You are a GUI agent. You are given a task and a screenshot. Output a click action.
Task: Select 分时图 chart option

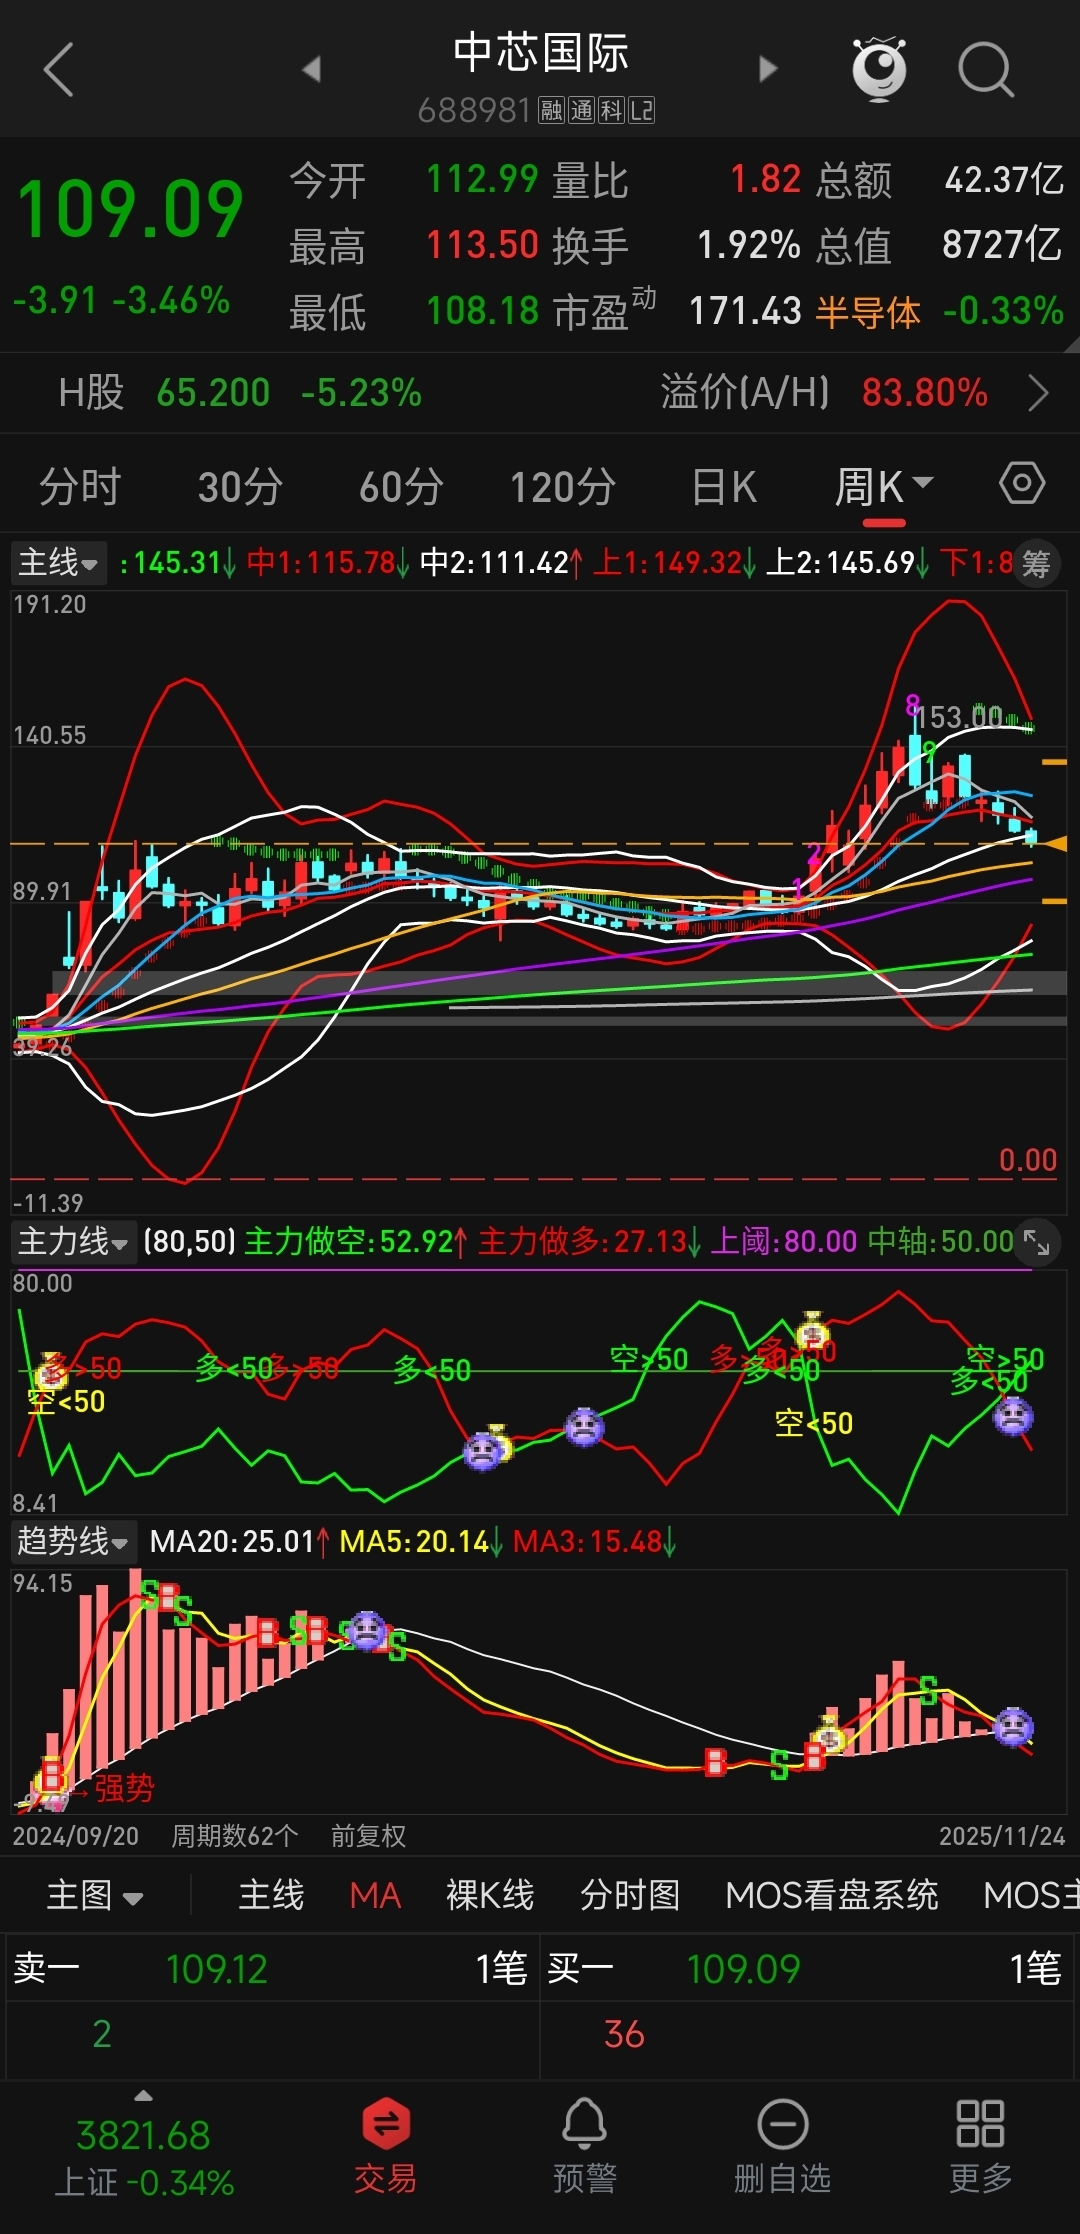point(630,1895)
